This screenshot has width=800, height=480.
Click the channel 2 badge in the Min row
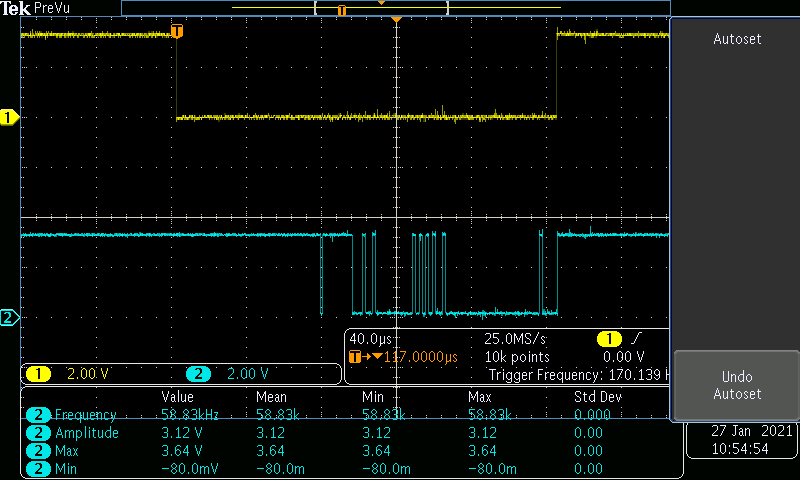coord(38,469)
